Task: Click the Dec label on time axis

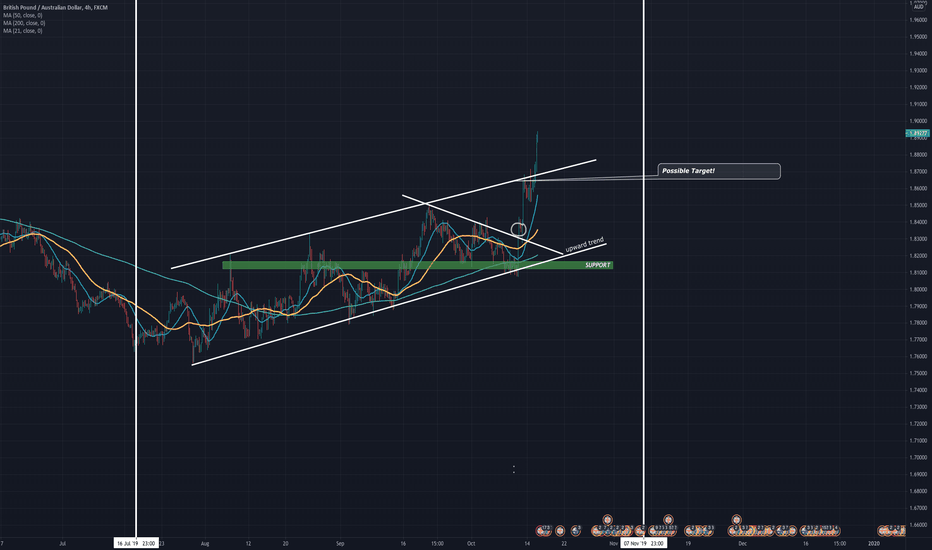Action: click(x=742, y=543)
